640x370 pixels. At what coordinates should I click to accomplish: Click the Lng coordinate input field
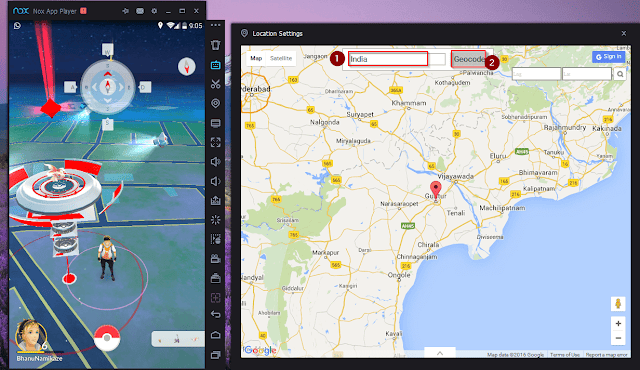point(536,74)
